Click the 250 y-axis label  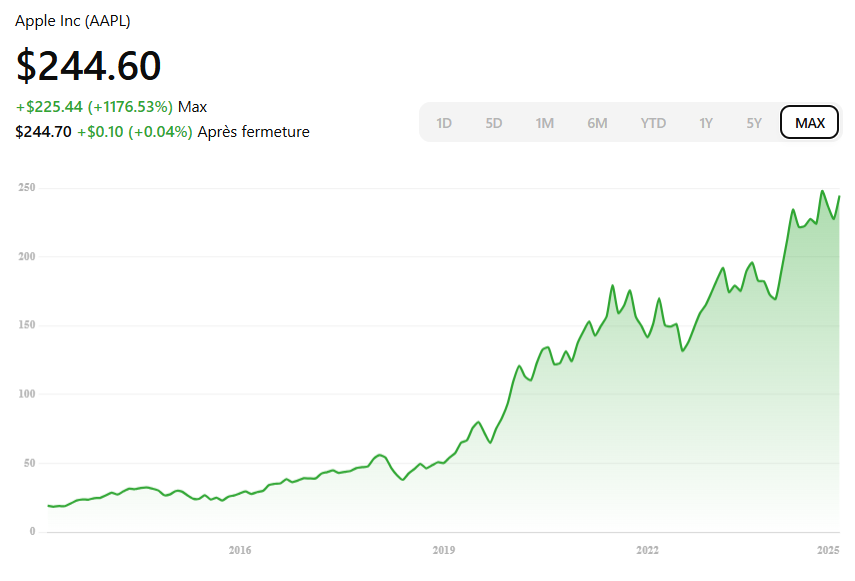(x=26, y=188)
